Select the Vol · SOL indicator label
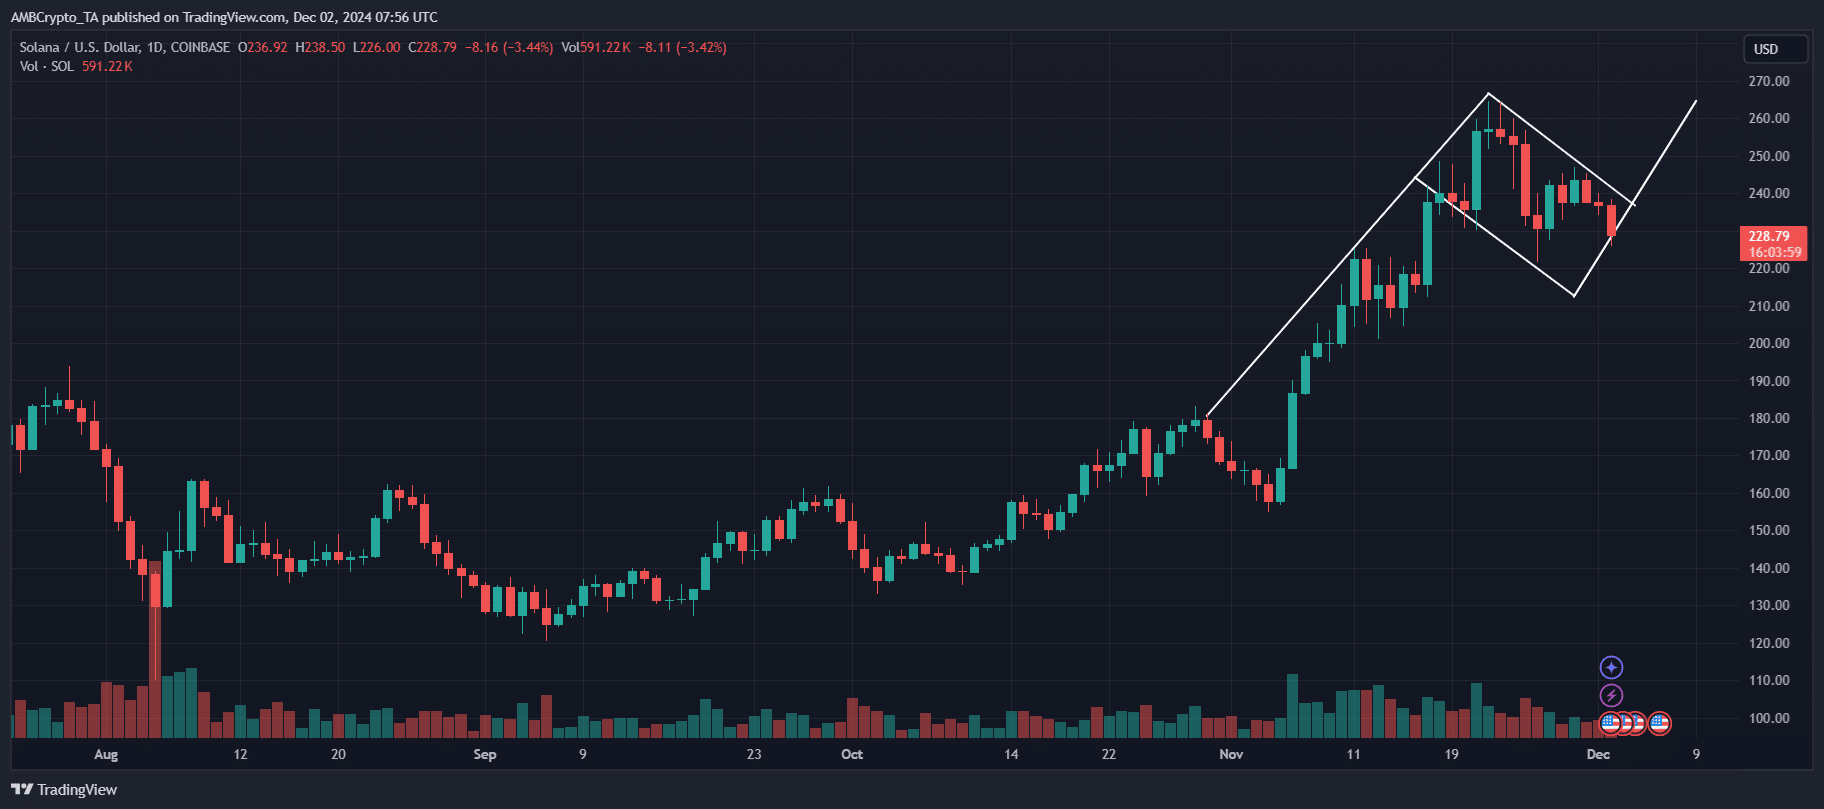Screen dimensions: 1824x809 [x=46, y=66]
